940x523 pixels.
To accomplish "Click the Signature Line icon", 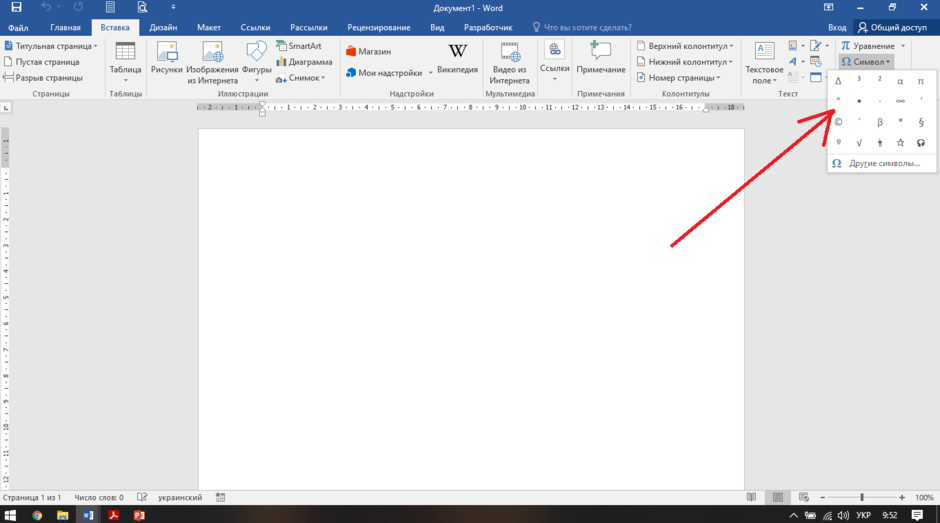I will 816,46.
